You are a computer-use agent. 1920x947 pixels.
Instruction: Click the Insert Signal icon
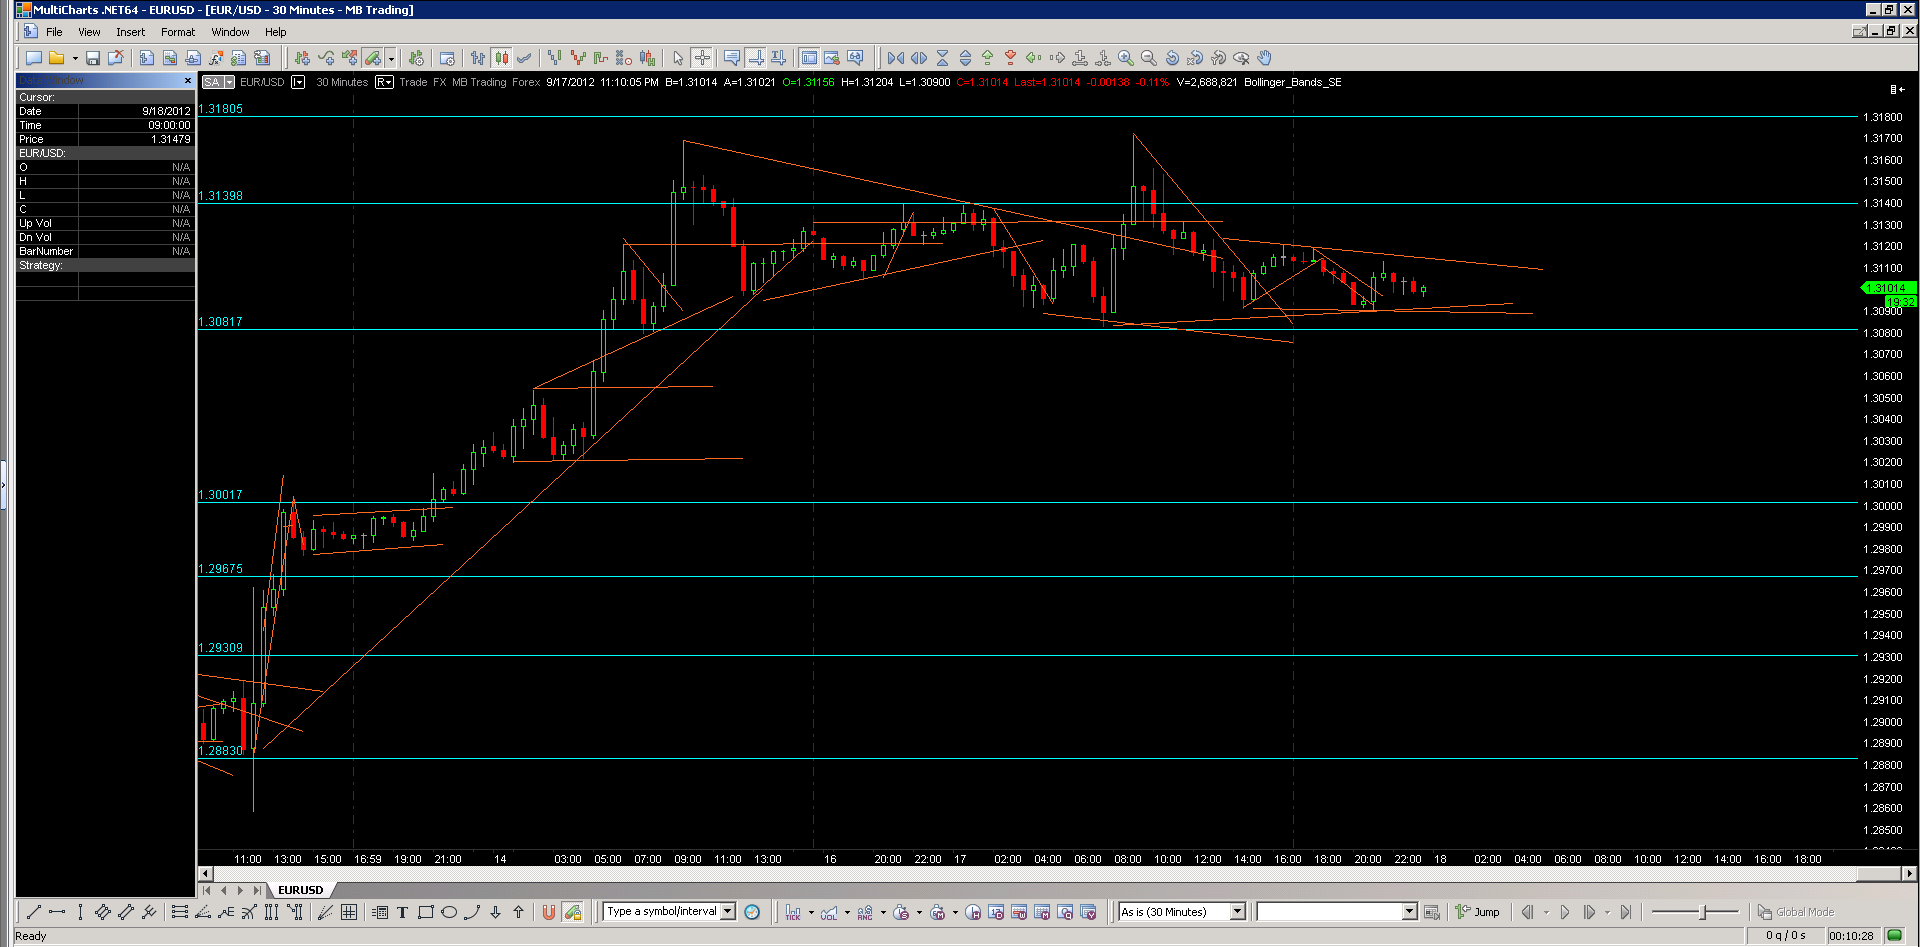click(x=349, y=58)
